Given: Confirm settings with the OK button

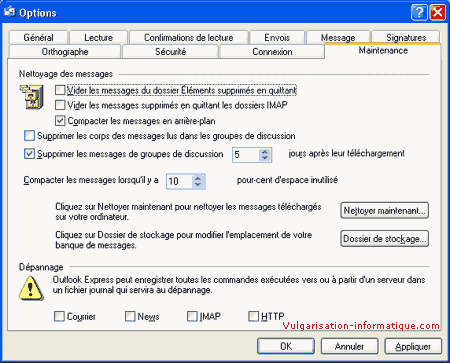Looking at the screenshot, I should (286, 346).
